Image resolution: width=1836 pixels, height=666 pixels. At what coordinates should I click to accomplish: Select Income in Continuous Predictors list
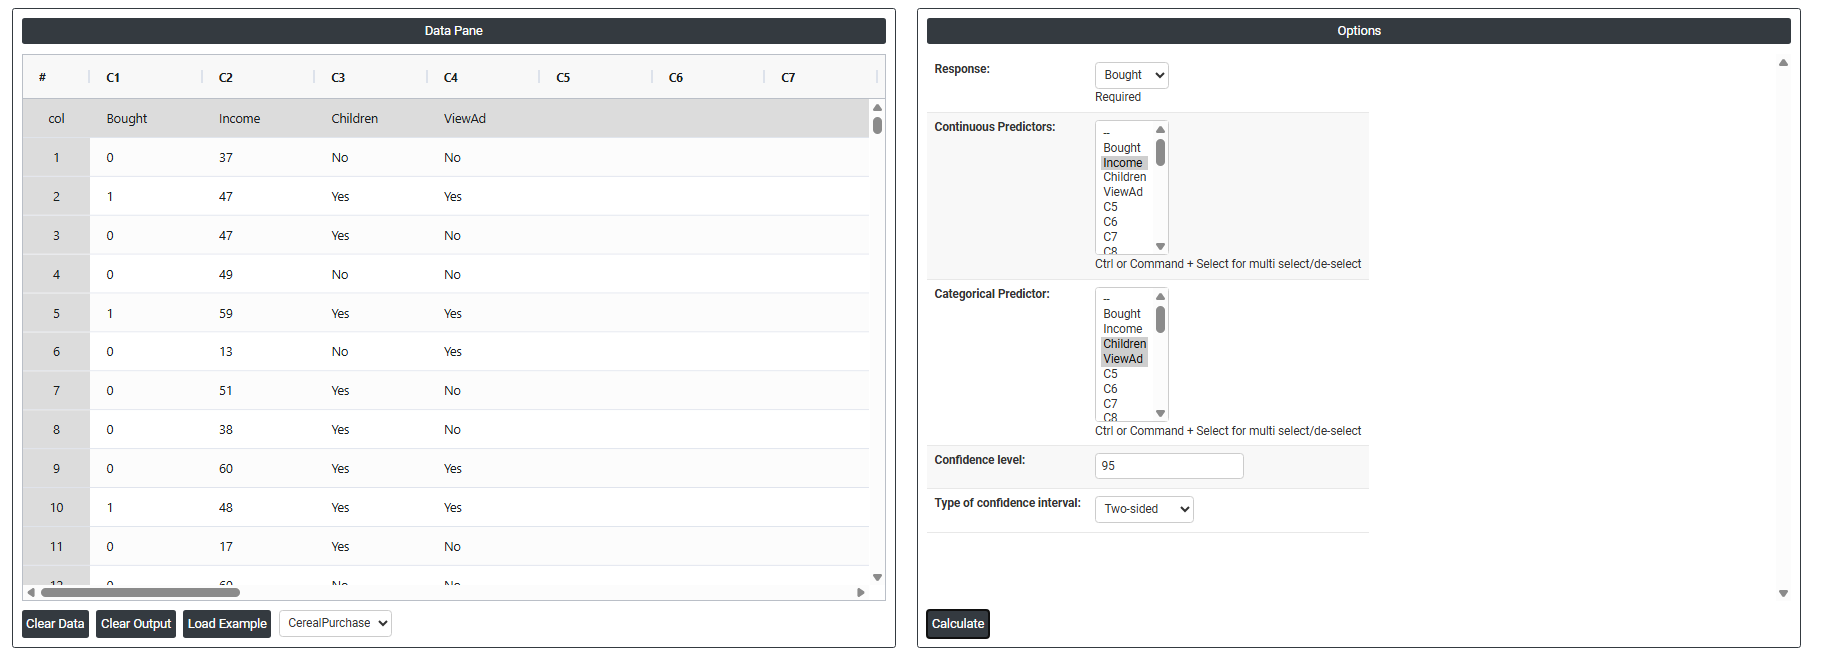(1122, 163)
